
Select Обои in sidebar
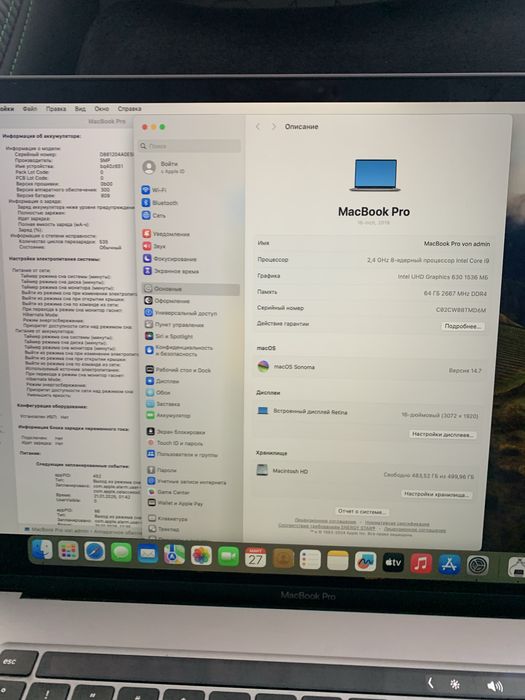158,392
